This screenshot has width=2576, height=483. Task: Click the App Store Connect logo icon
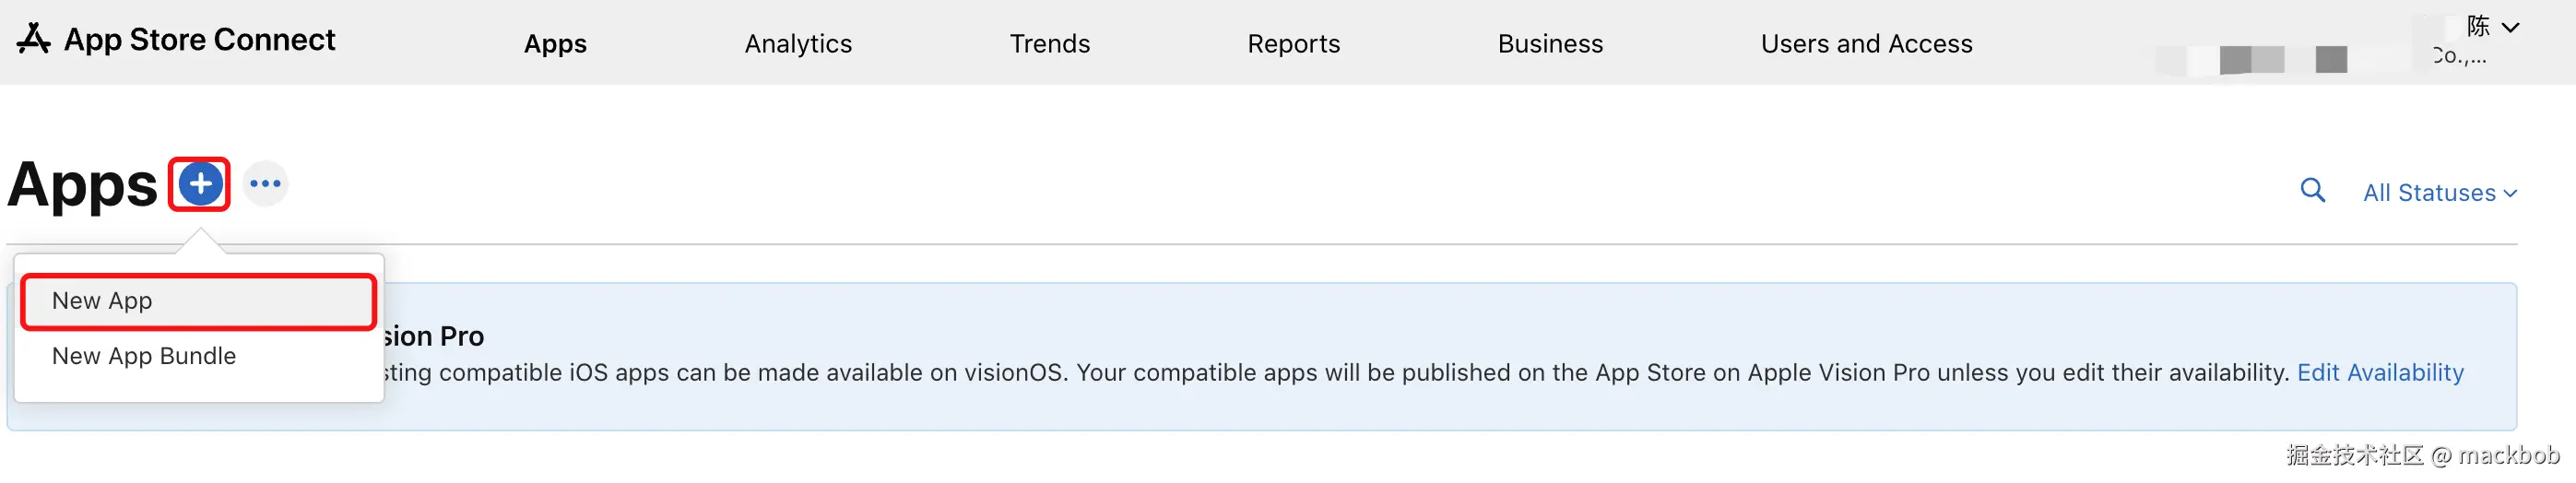pos(33,39)
